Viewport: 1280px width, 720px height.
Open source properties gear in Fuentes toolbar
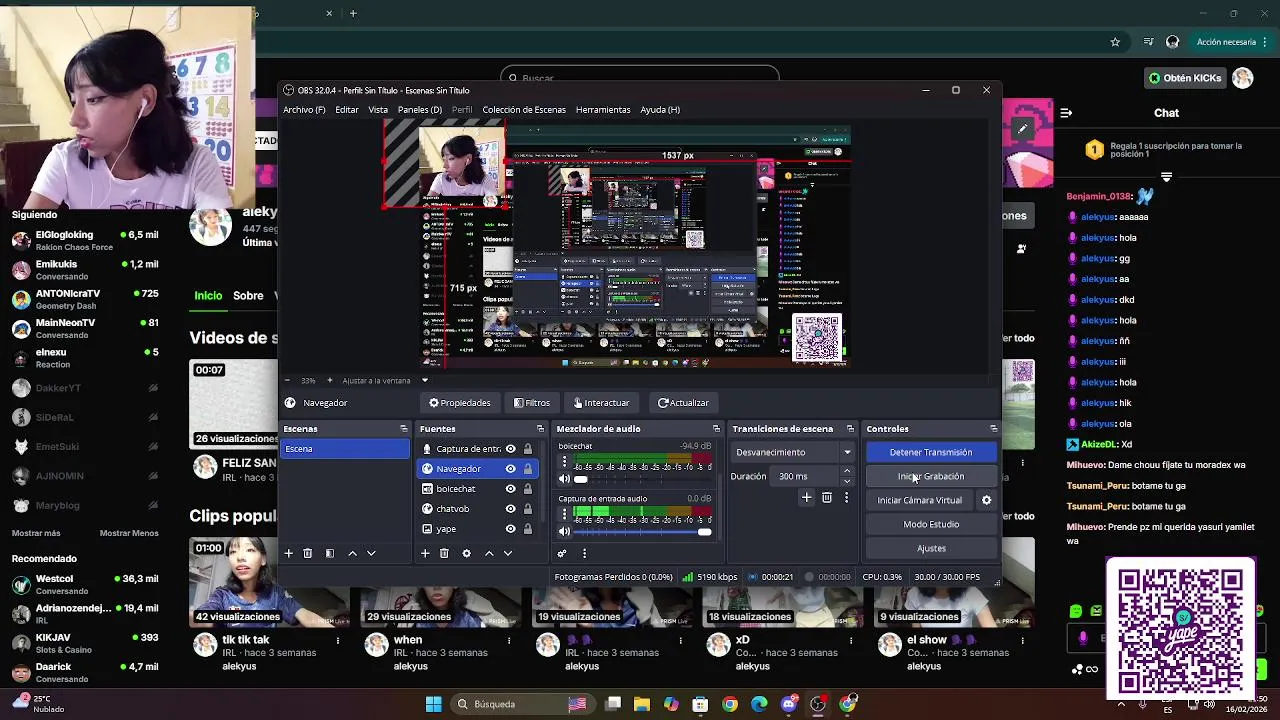[466, 553]
